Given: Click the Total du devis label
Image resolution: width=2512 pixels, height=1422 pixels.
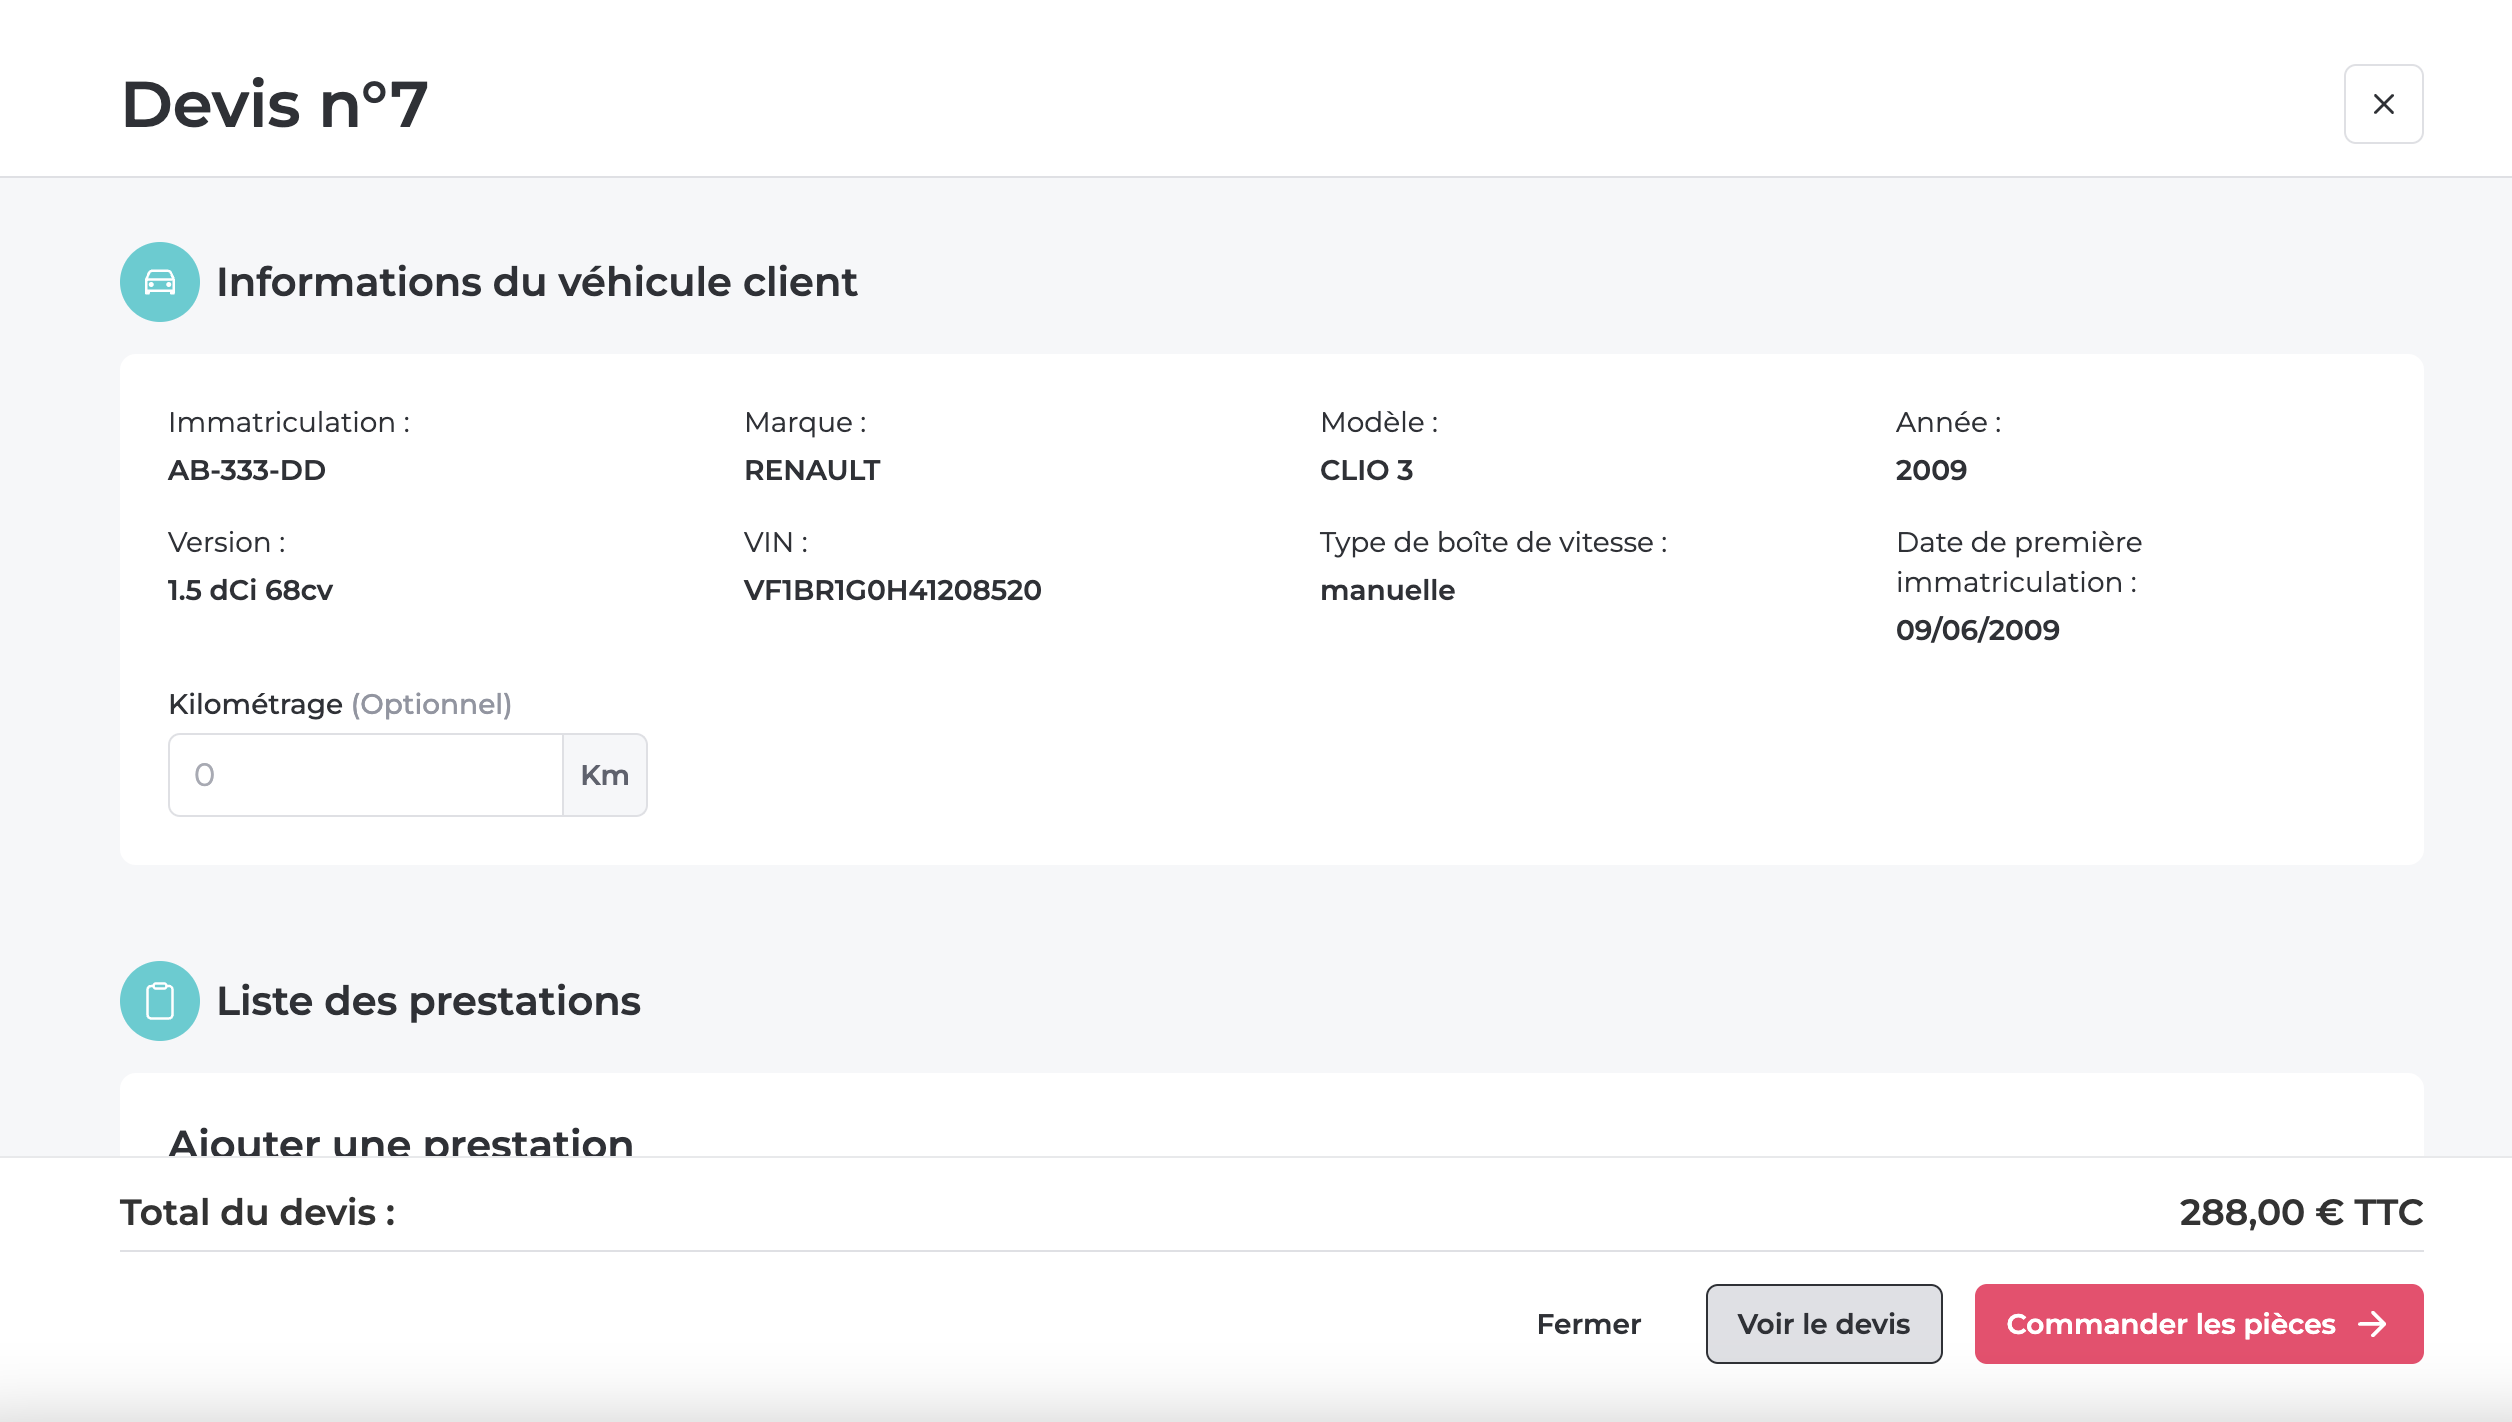Looking at the screenshot, I should pyautogui.click(x=258, y=1212).
